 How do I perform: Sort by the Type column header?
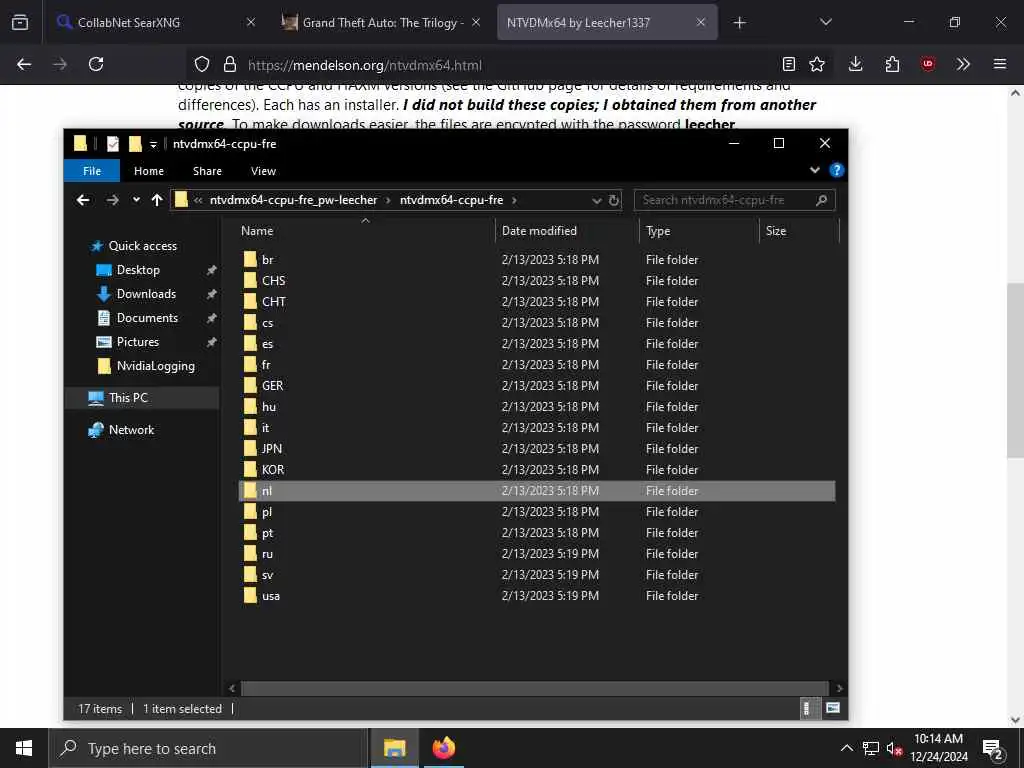coord(699,231)
